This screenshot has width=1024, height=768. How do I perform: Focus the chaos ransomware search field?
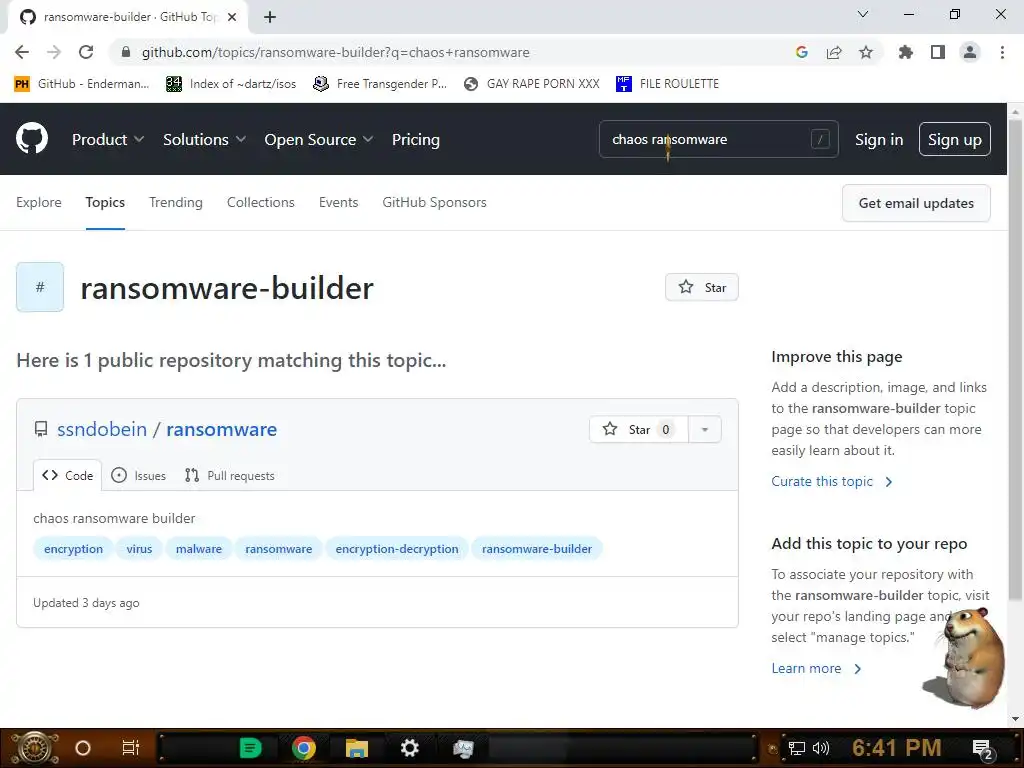tap(718, 139)
